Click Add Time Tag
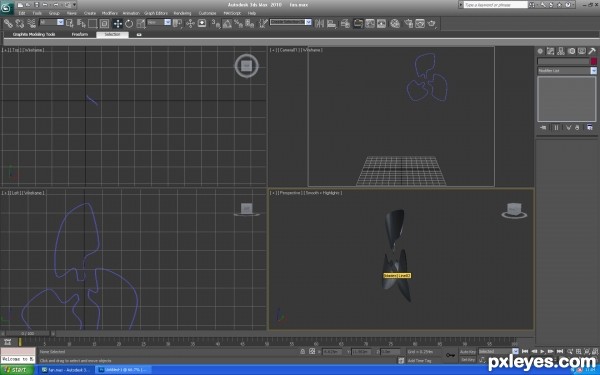 point(419,360)
